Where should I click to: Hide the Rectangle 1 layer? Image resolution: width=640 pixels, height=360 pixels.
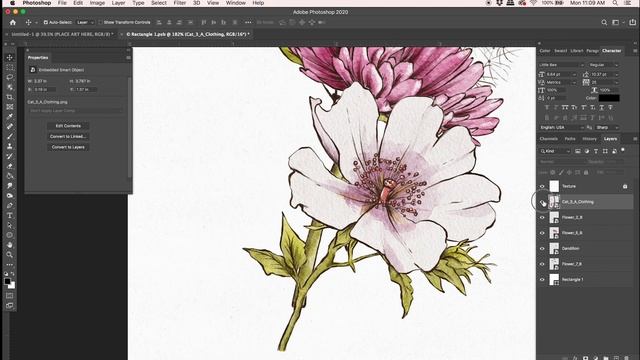click(x=542, y=280)
